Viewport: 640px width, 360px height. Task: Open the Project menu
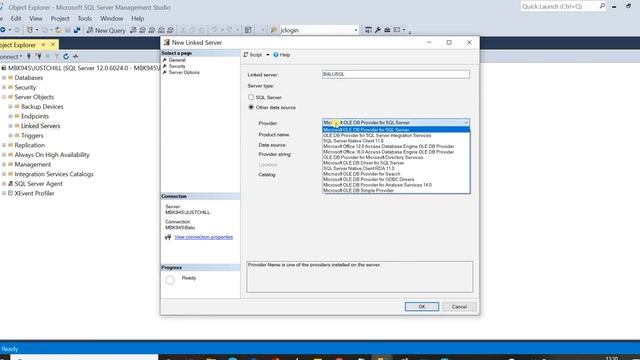pos(60,18)
